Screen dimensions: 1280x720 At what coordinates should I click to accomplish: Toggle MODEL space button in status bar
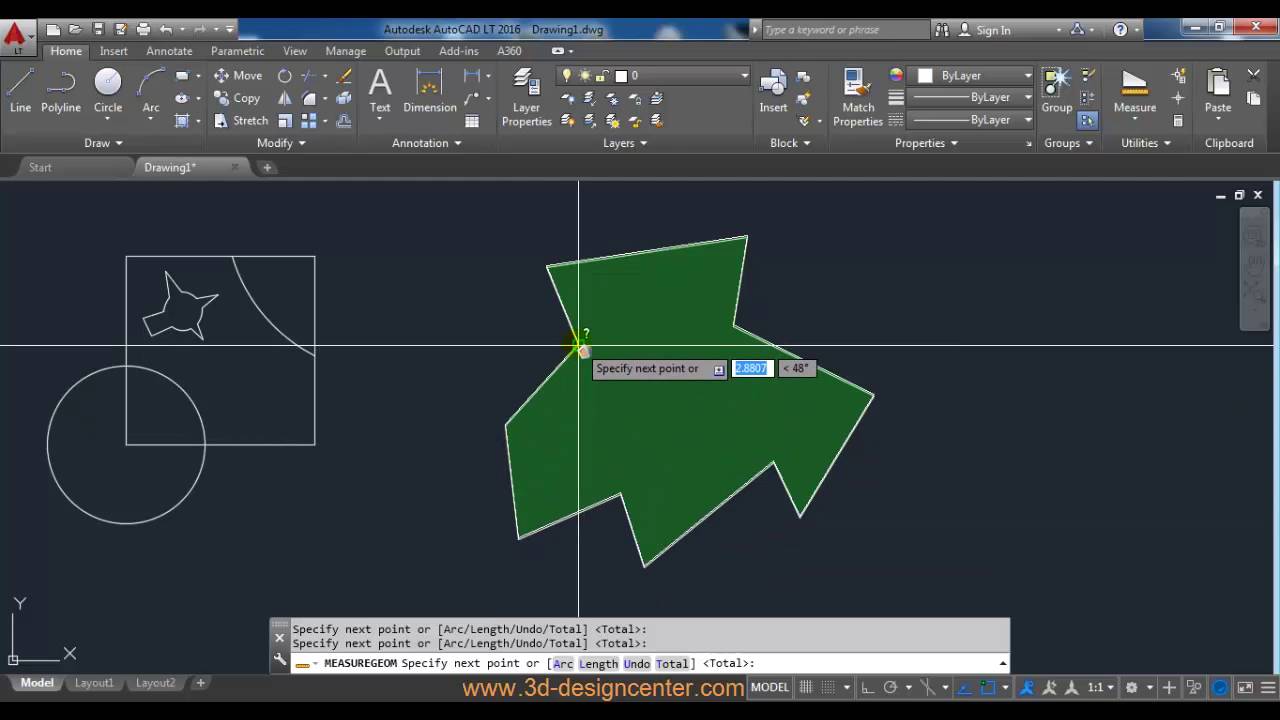pyautogui.click(x=770, y=687)
